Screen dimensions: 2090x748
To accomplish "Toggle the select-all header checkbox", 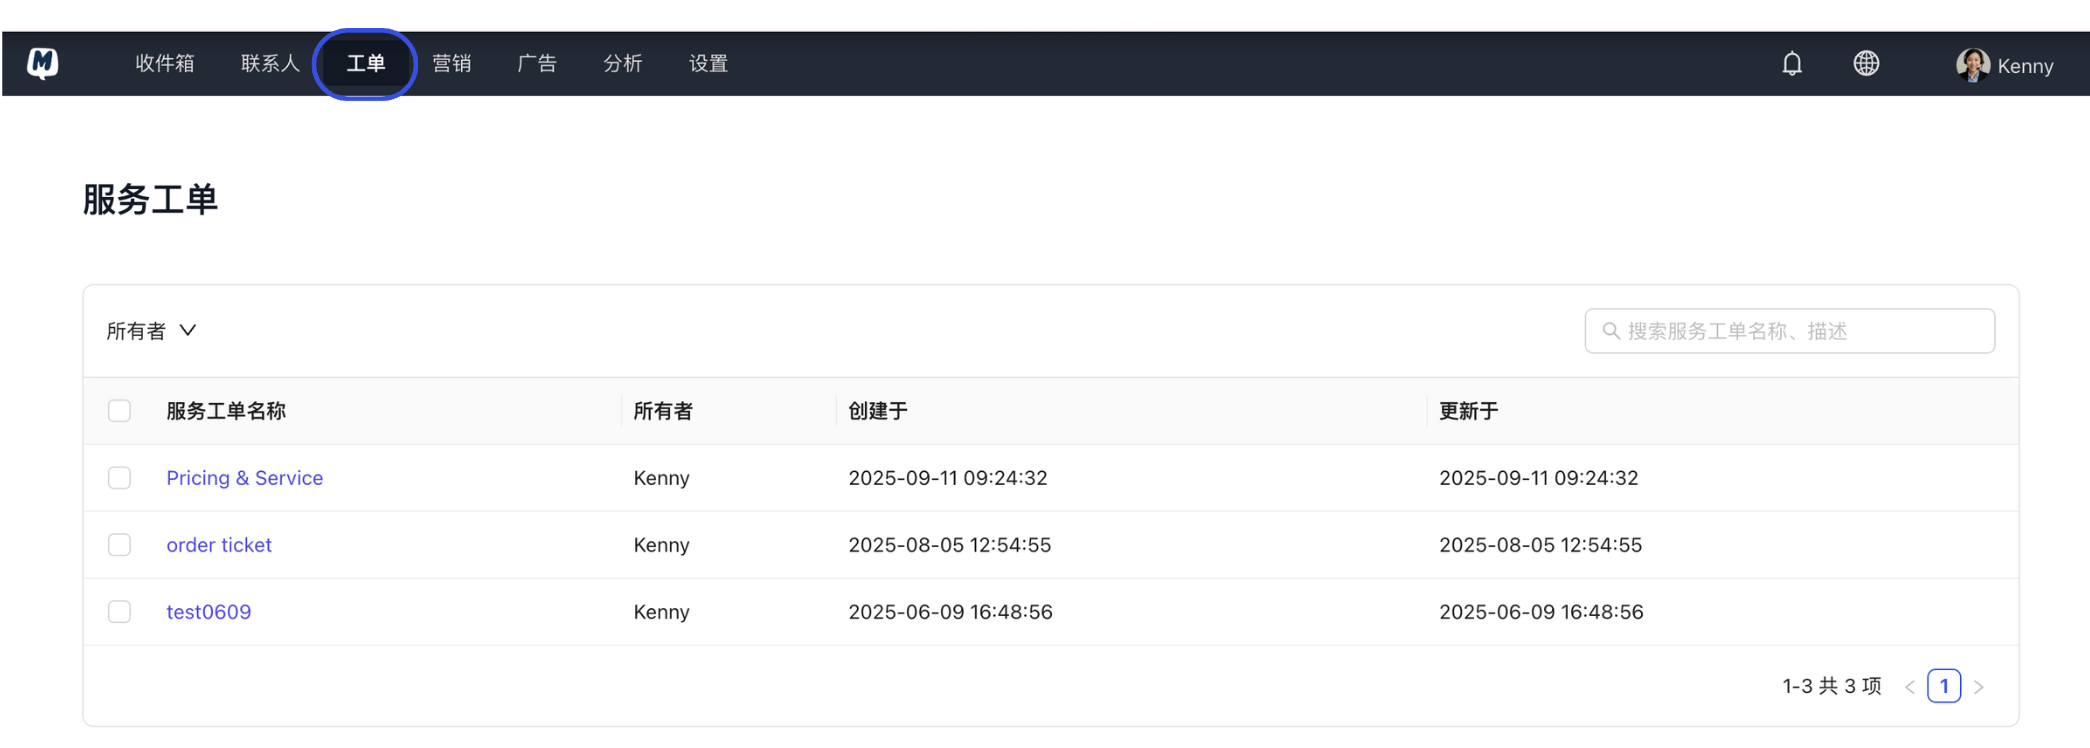I will (x=119, y=411).
